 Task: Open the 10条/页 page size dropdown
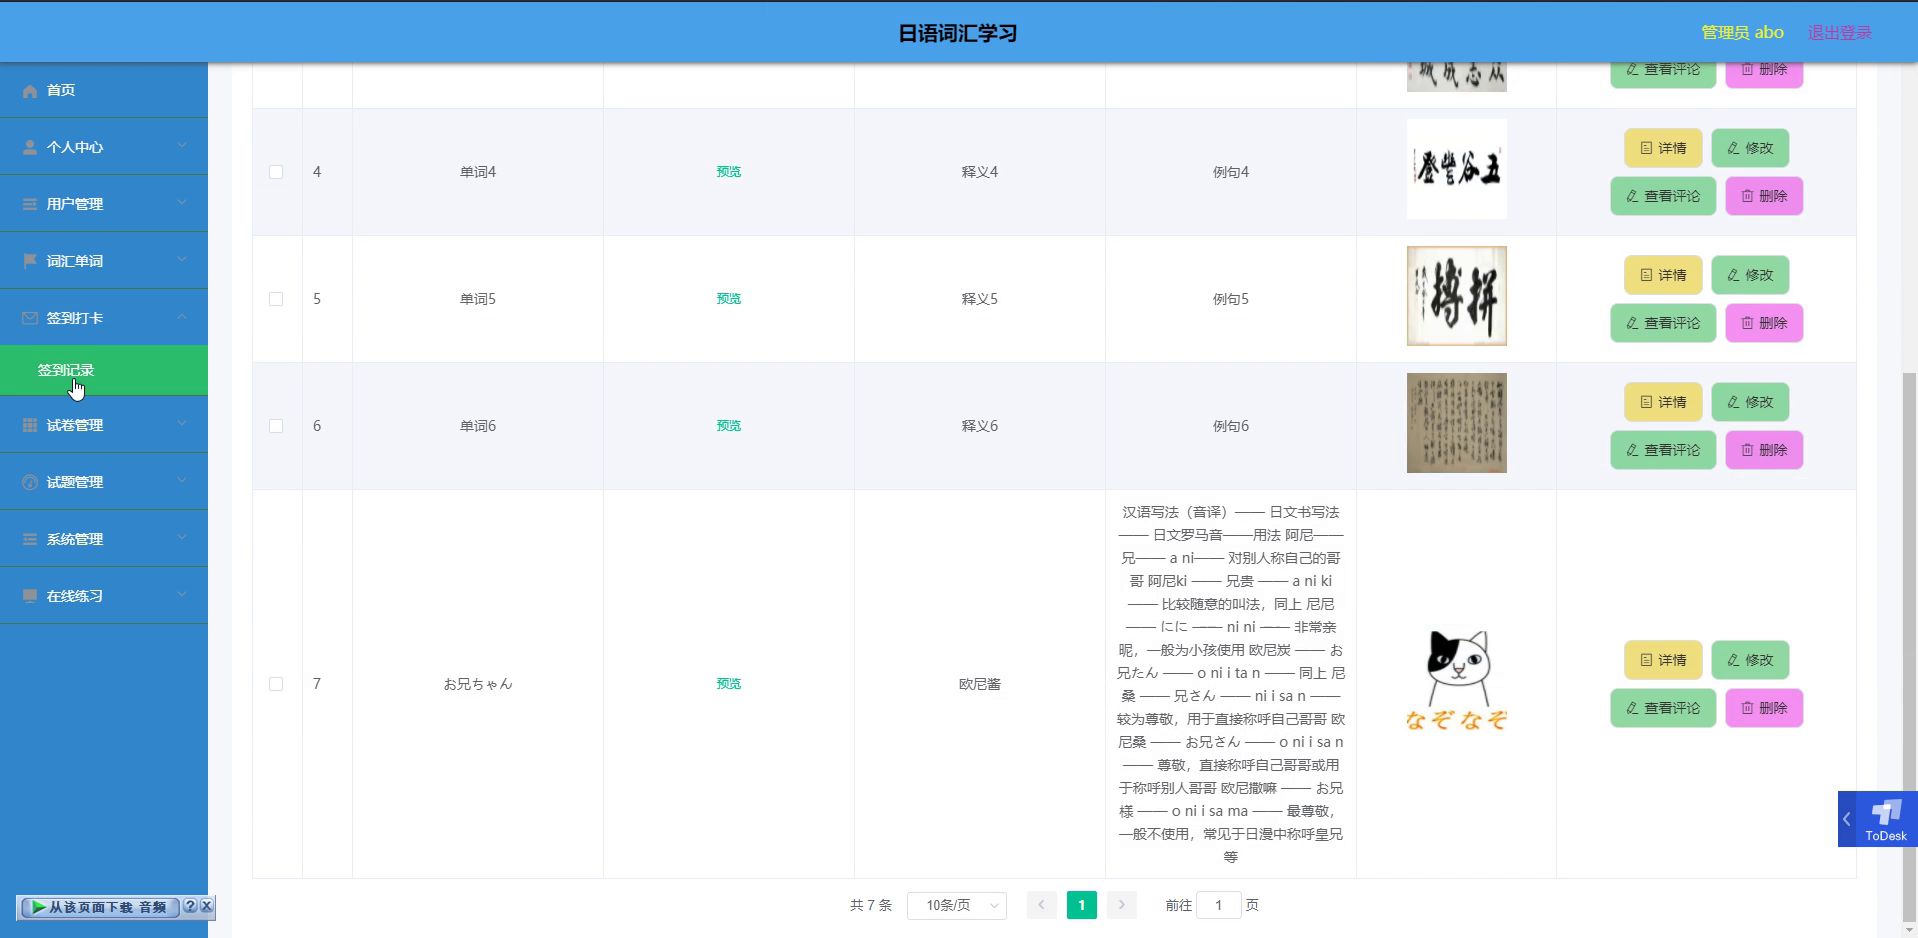(x=957, y=905)
